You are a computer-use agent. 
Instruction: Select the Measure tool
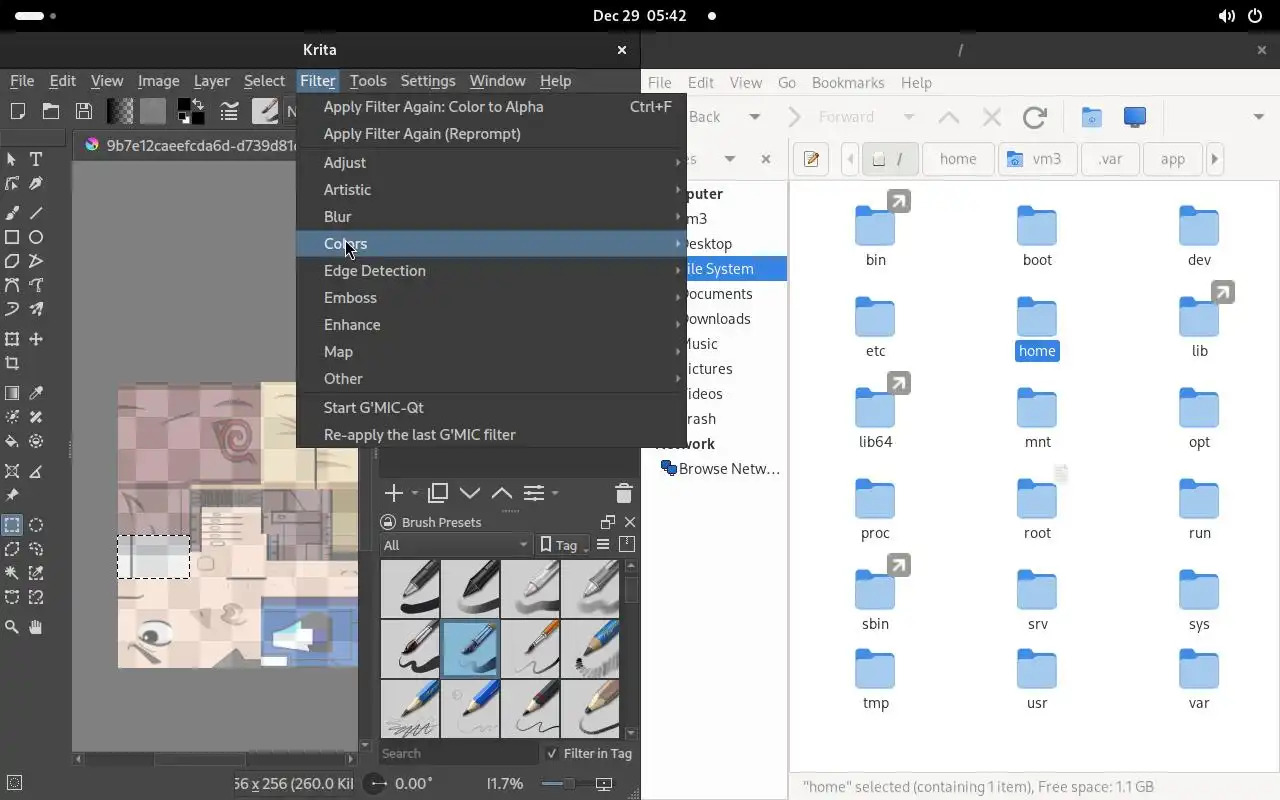pos(36,471)
